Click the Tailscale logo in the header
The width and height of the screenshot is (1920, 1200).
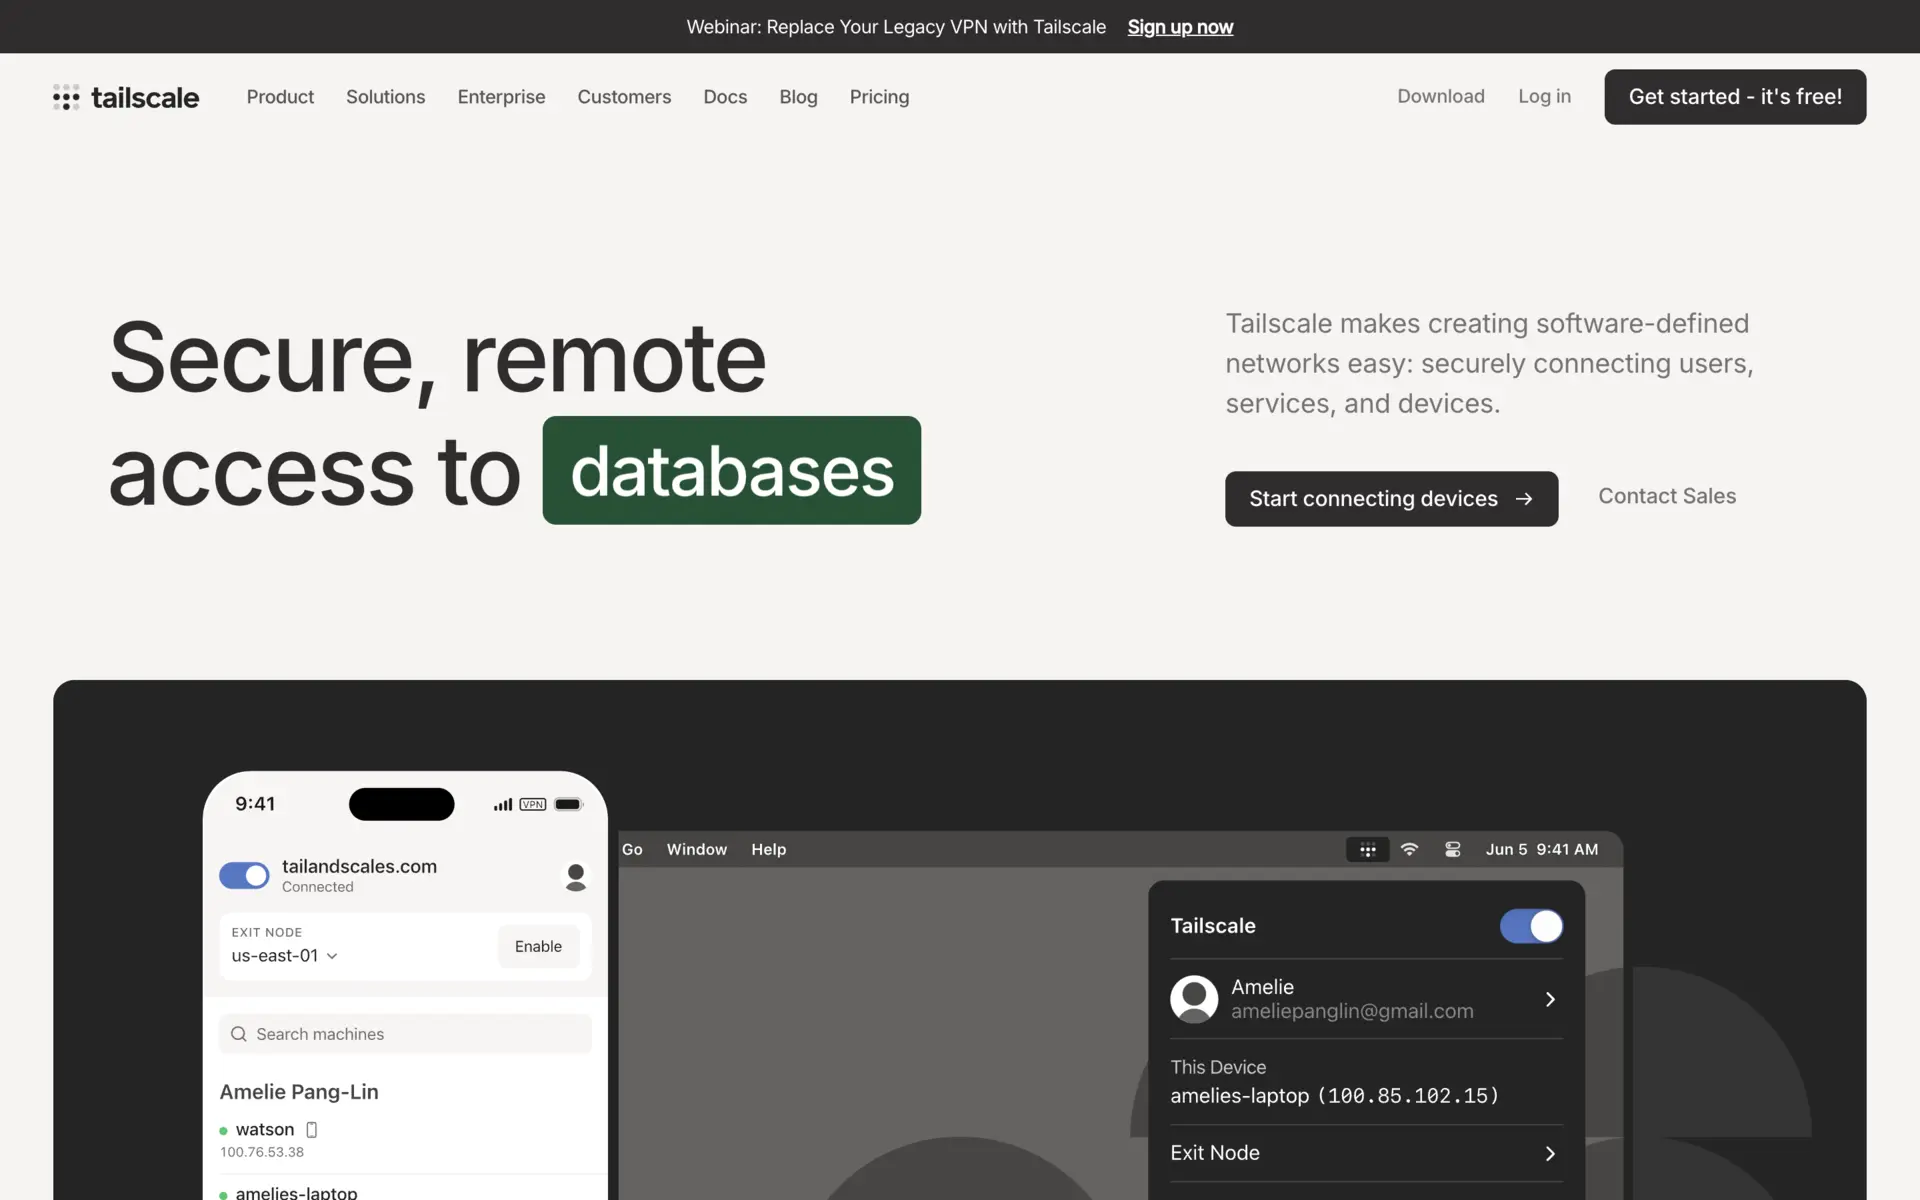pos(126,97)
